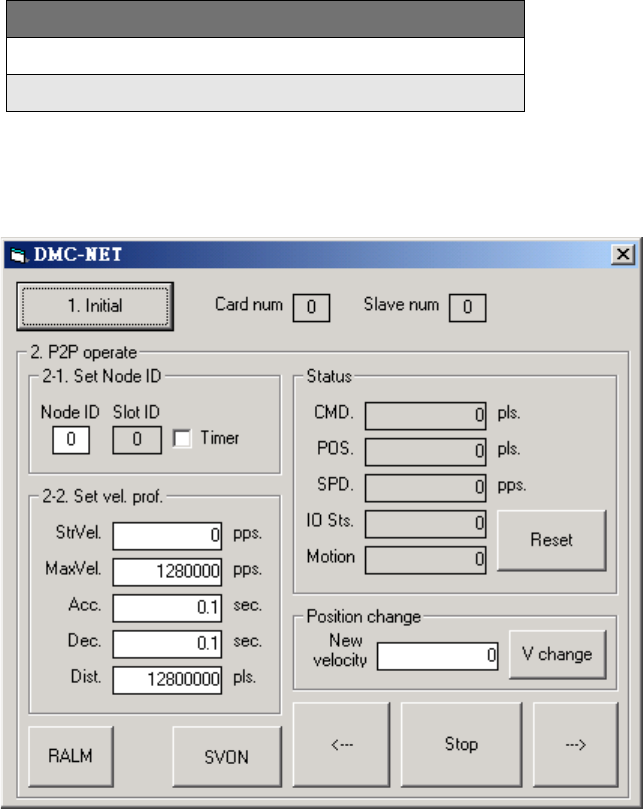Image resolution: width=643 pixels, height=809 pixels.
Task: Click the Stop button
Action: pyautogui.click(x=461, y=745)
